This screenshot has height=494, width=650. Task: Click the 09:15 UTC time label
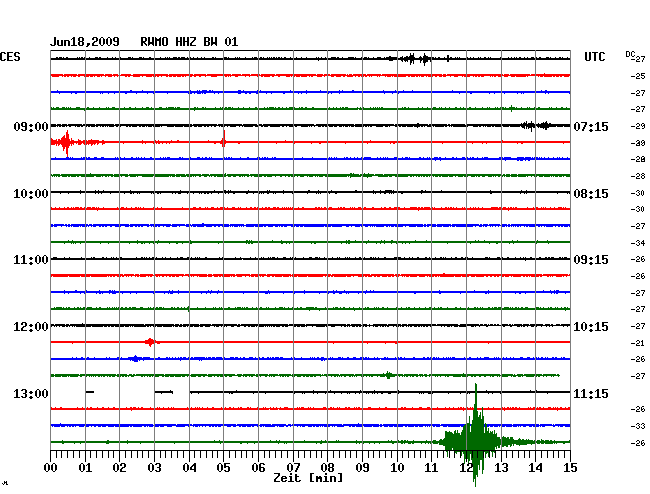pyautogui.click(x=591, y=260)
